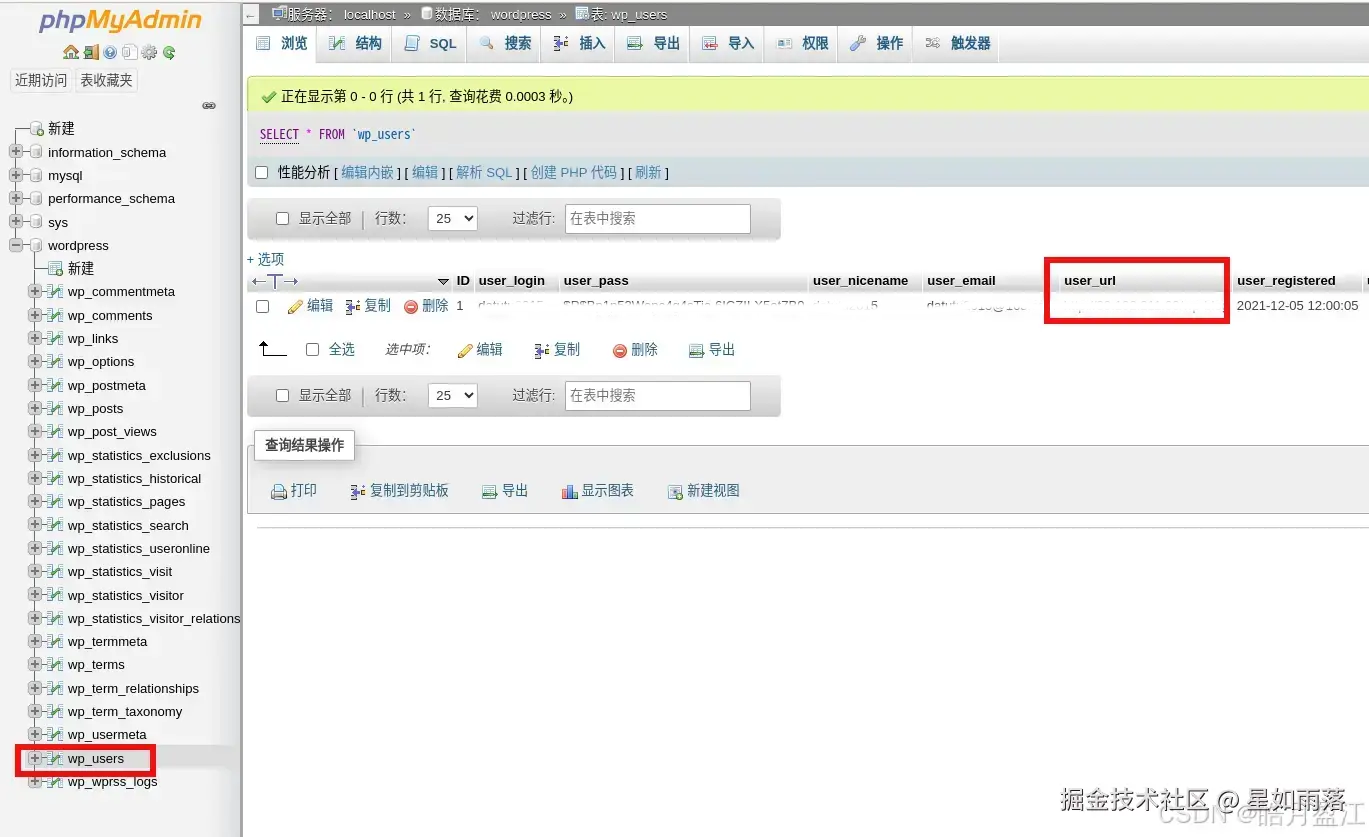Open the upper 行数 25 dropdown
Screen dimensions: 1369x837
tap(452, 218)
